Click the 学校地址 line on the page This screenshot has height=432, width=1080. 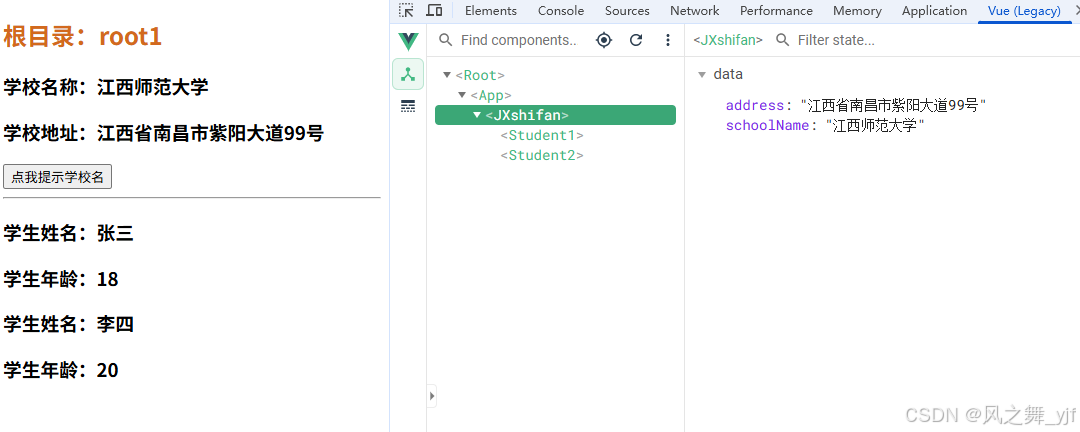164,132
